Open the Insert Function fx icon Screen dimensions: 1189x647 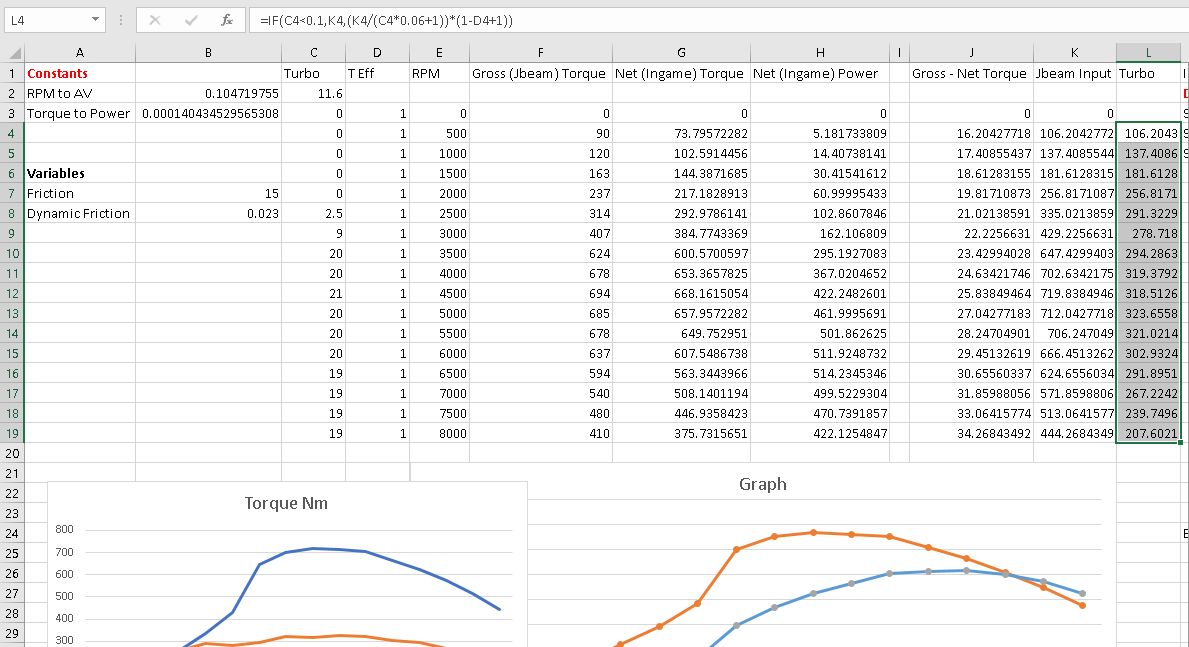tap(227, 20)
